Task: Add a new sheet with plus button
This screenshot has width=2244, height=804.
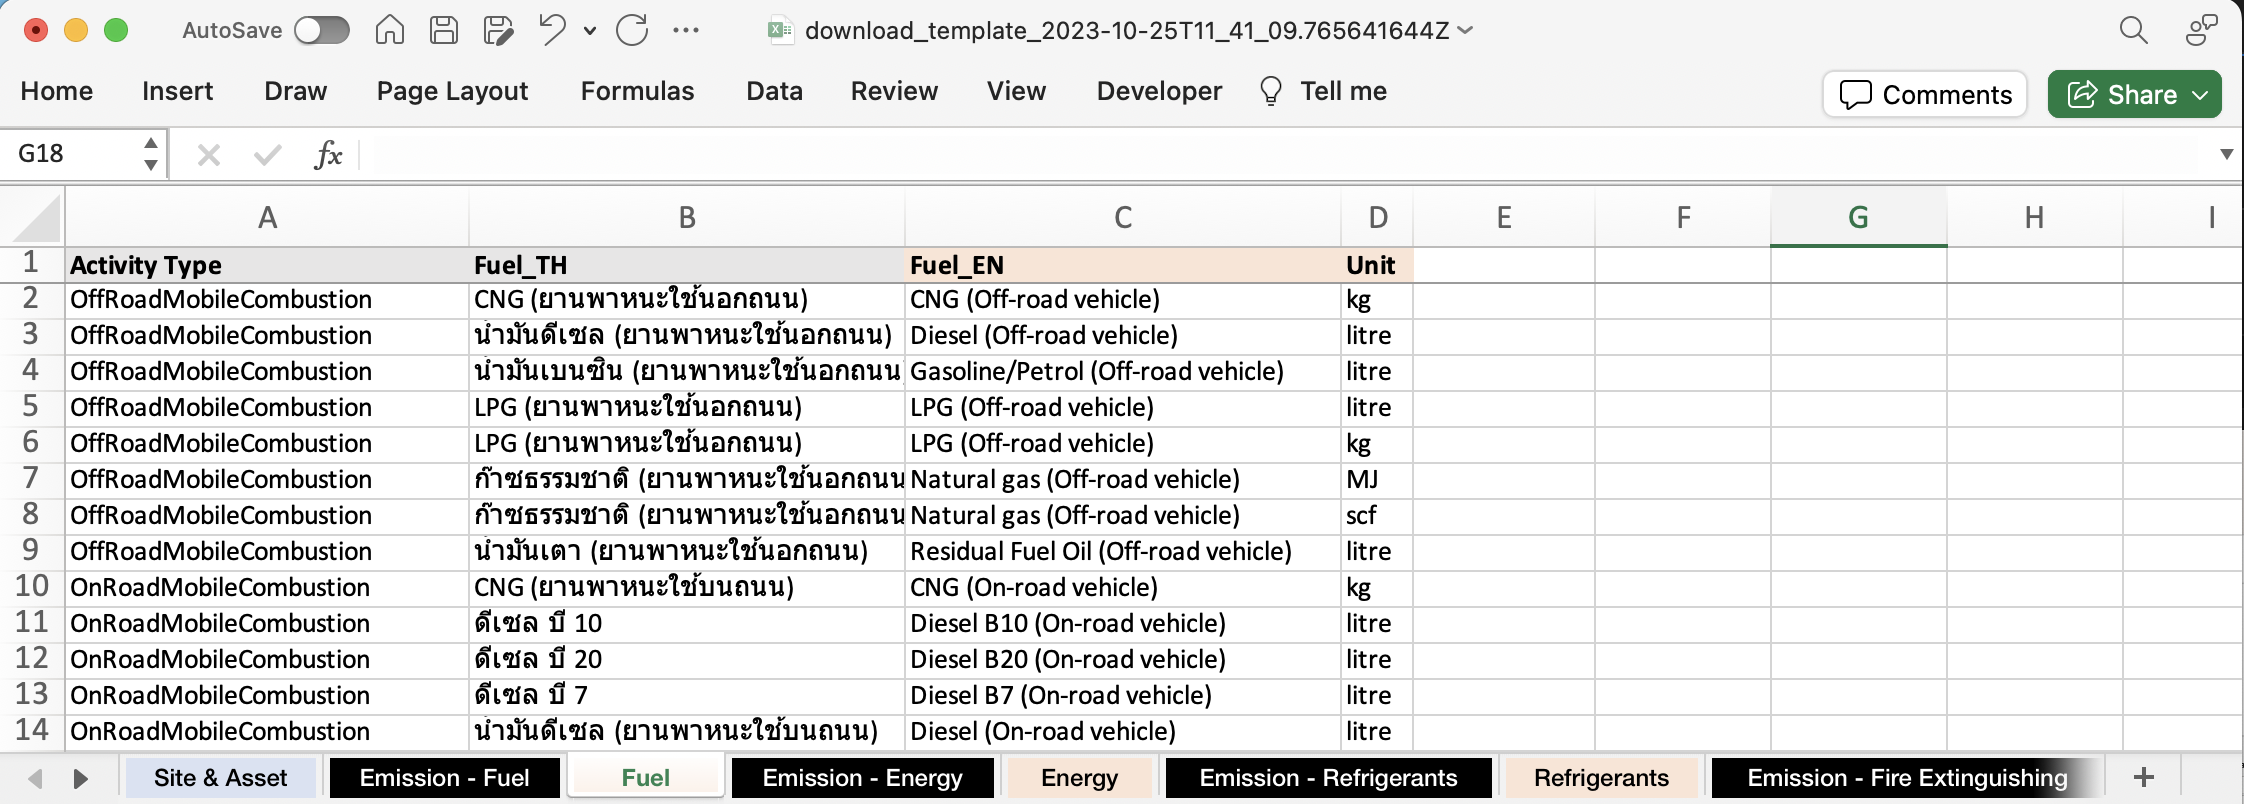Action: (x=2143, y=778)
